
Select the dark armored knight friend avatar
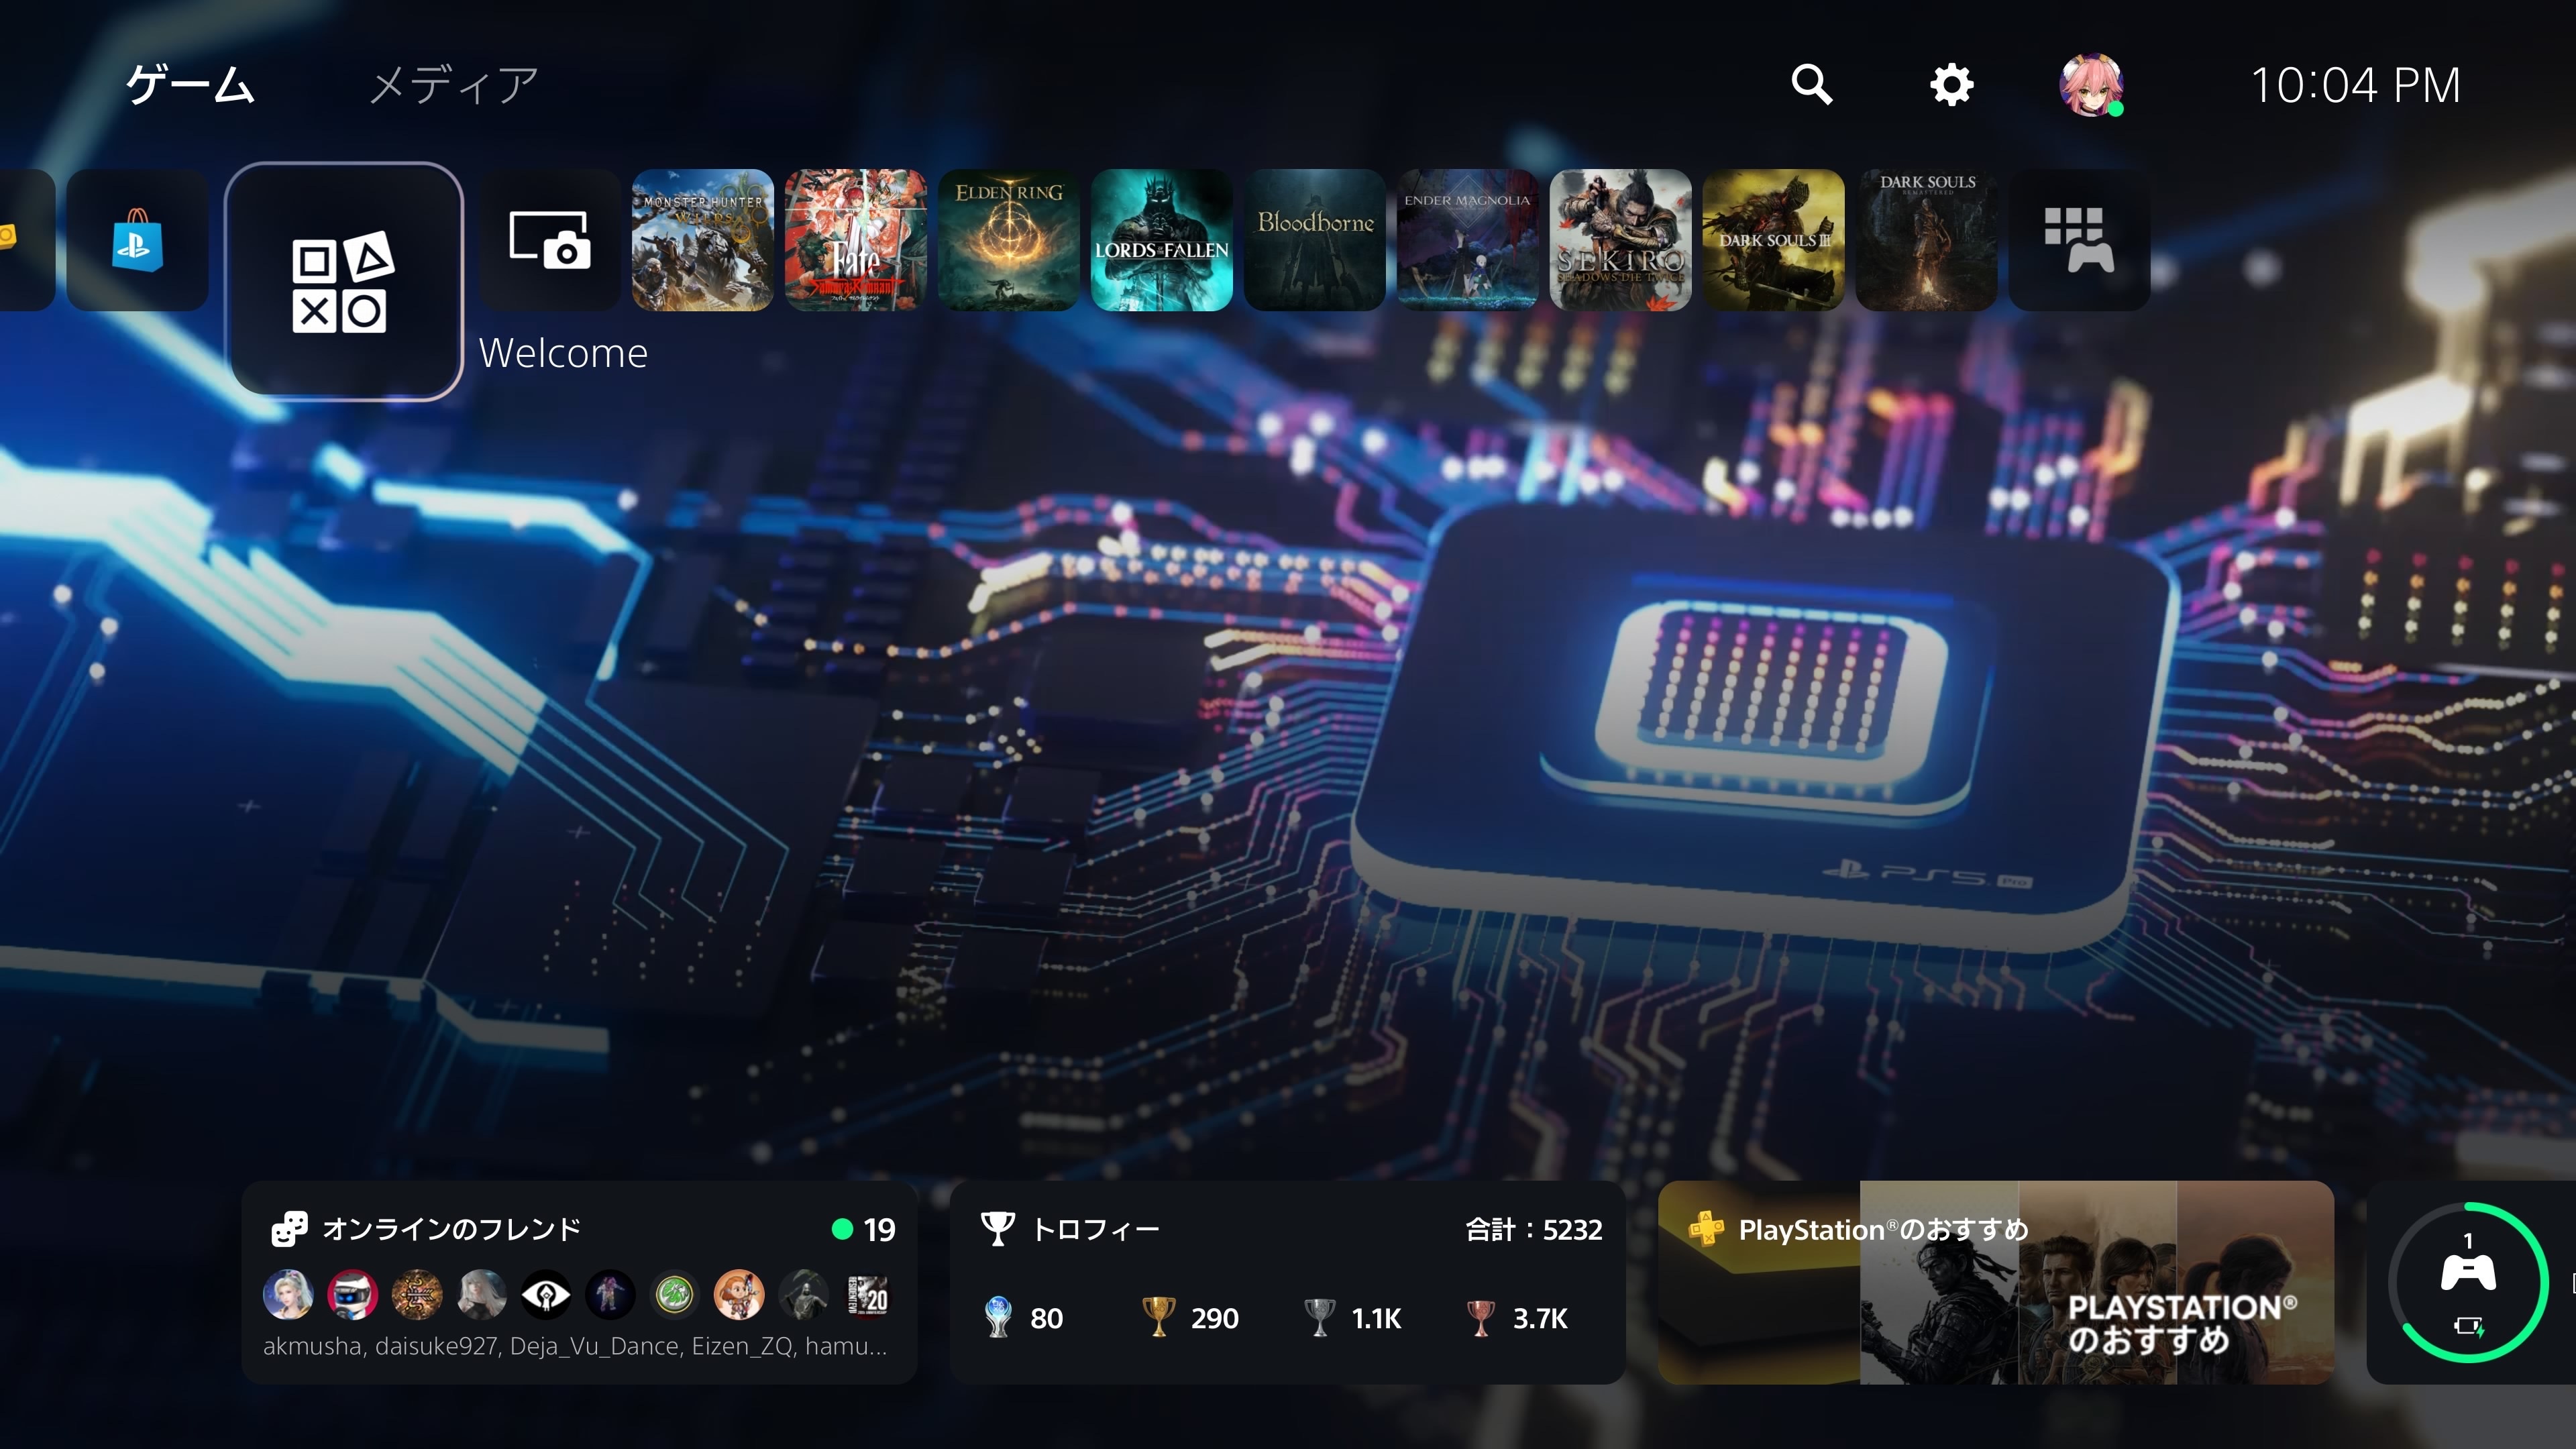(804, 1296)
